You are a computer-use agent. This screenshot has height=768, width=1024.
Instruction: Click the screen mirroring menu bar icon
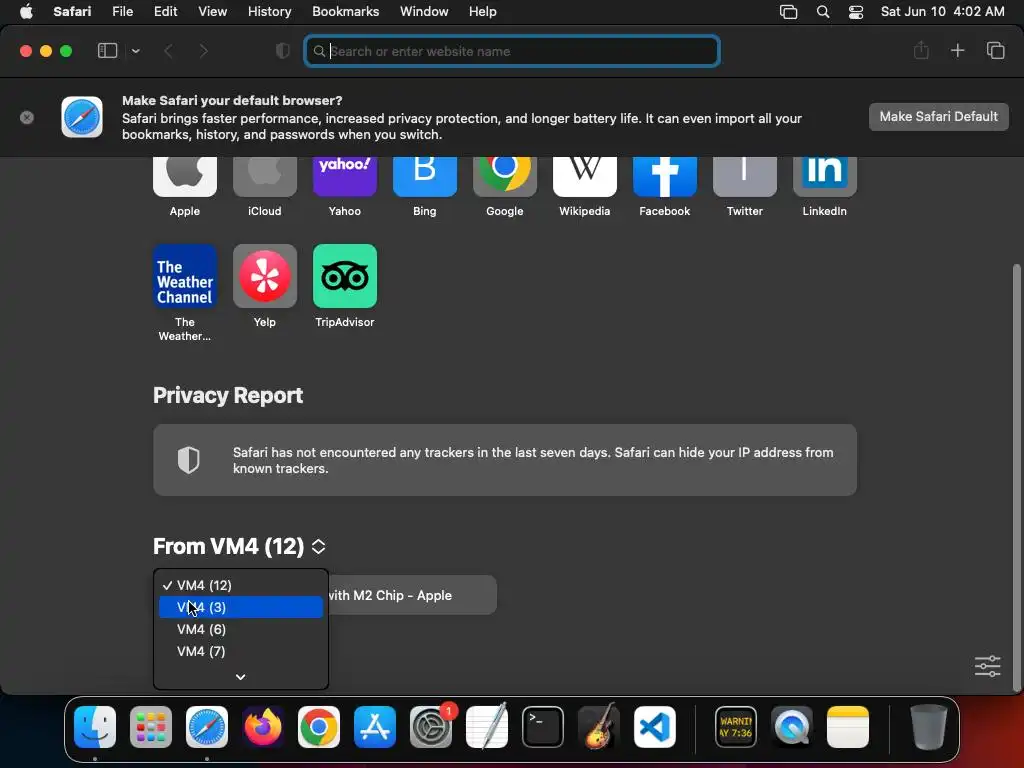point(788,12)
